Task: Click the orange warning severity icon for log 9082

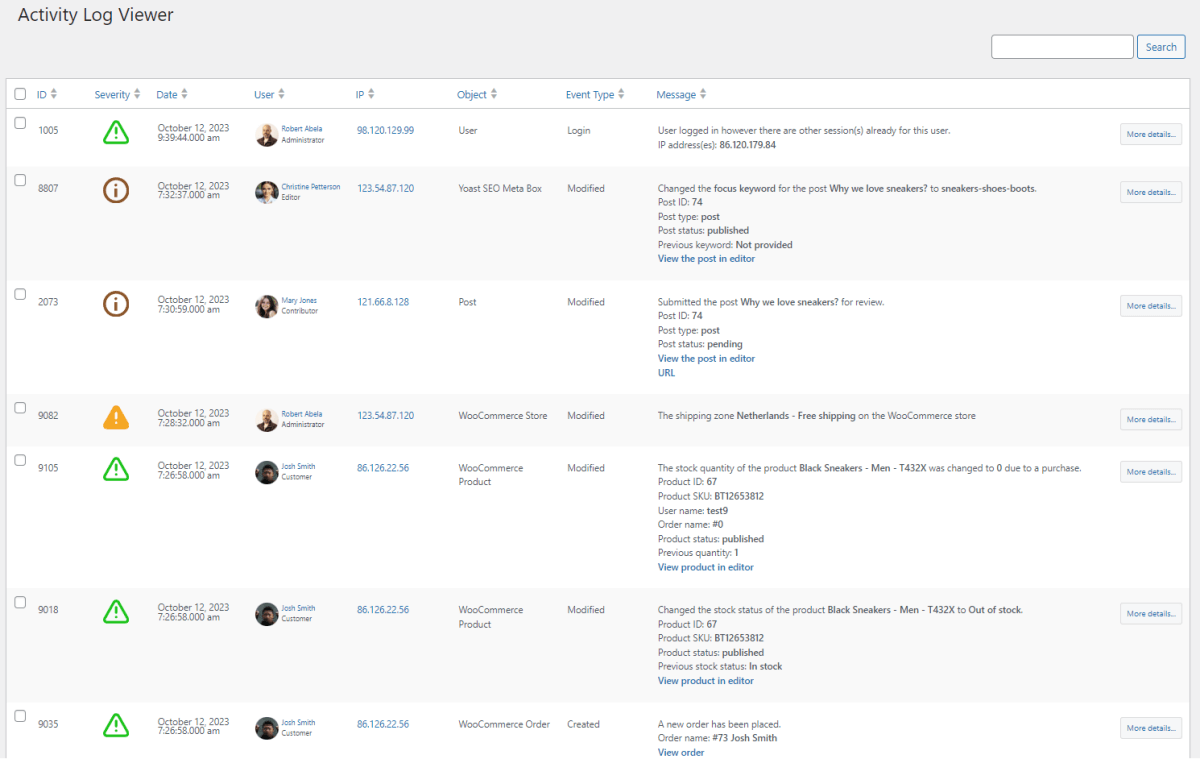Action: coord(116,418)
